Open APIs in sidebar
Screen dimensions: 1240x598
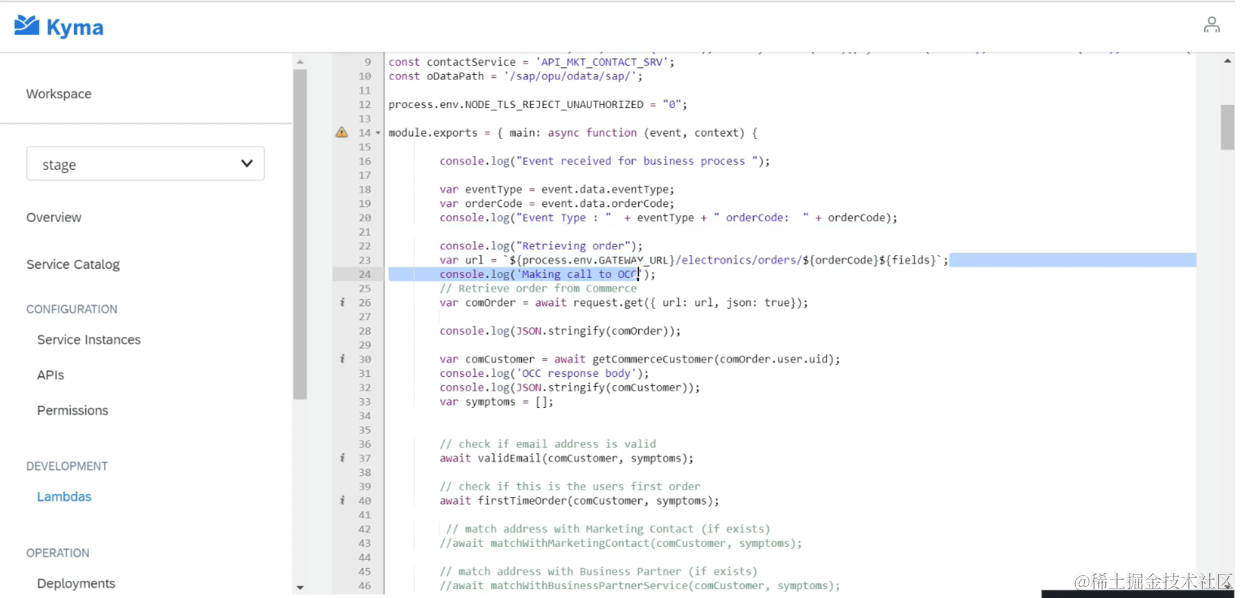click(51, 375)
